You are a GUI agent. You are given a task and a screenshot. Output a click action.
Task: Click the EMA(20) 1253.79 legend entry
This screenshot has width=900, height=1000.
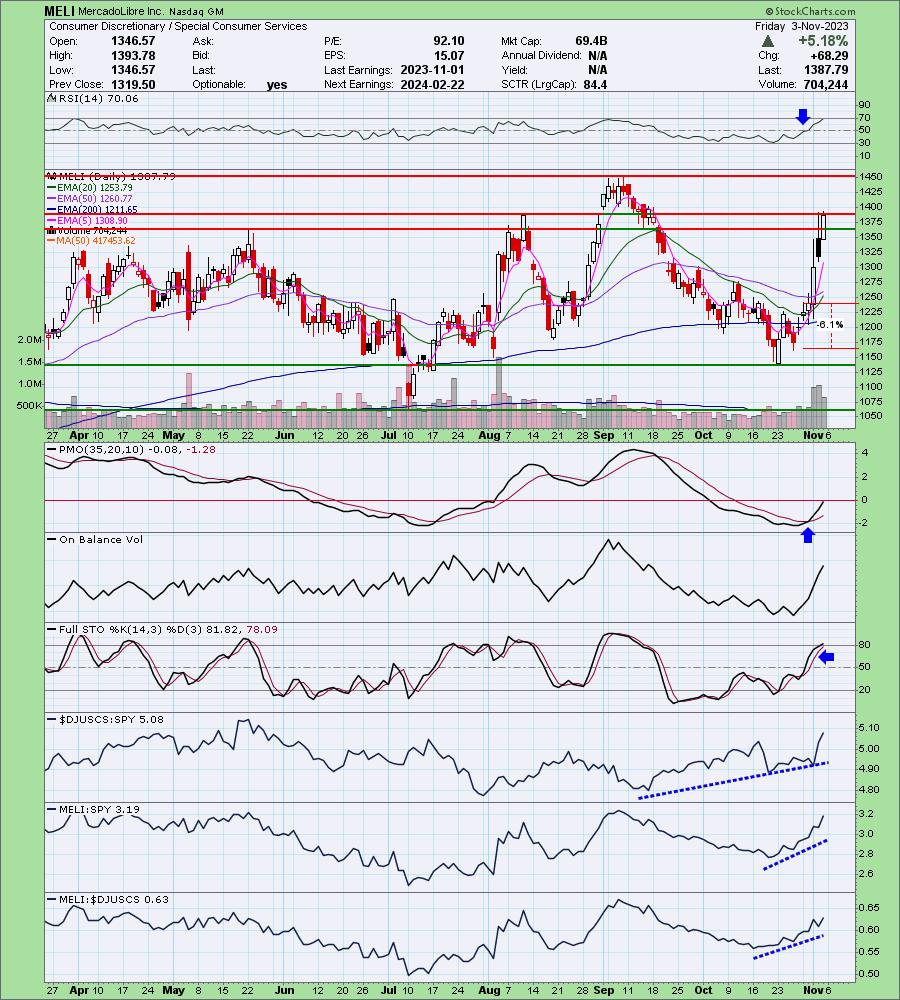click(89, 188)
